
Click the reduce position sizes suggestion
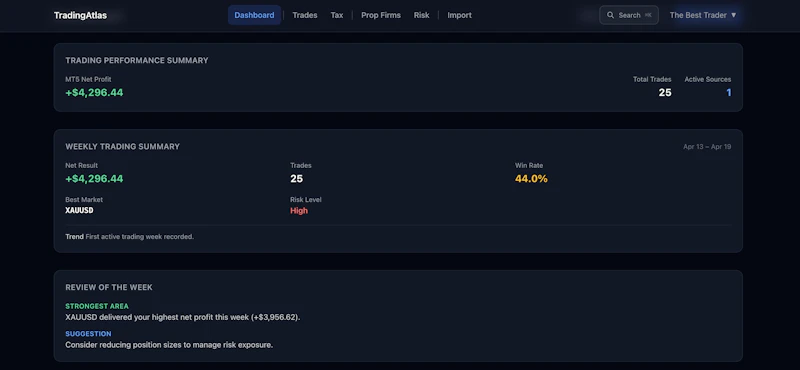(x=169, y=345)
